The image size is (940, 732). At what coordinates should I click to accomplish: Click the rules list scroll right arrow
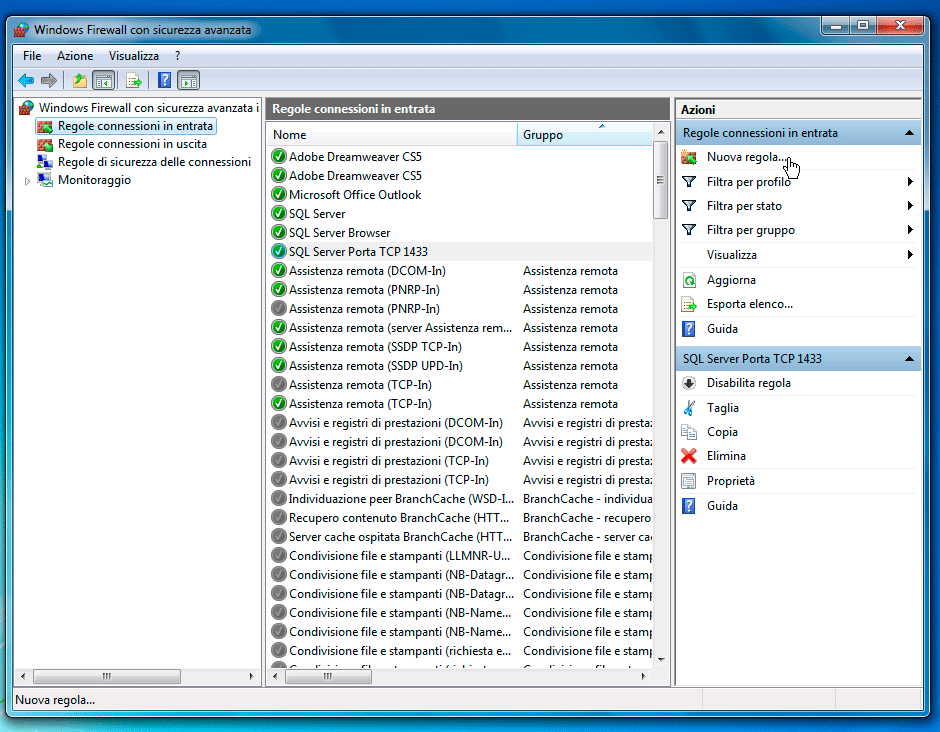tap(643, 676)
